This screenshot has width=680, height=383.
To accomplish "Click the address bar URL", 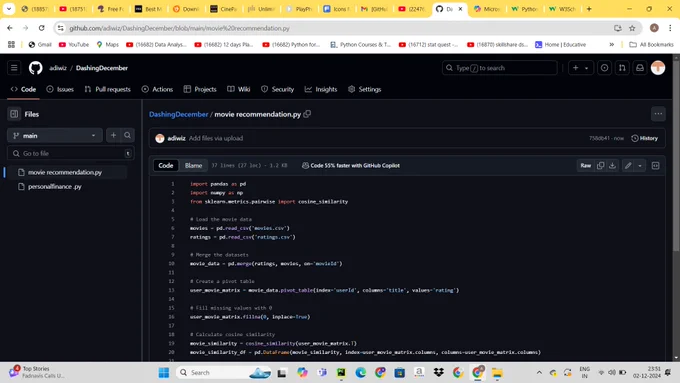I will coord(179,28).
